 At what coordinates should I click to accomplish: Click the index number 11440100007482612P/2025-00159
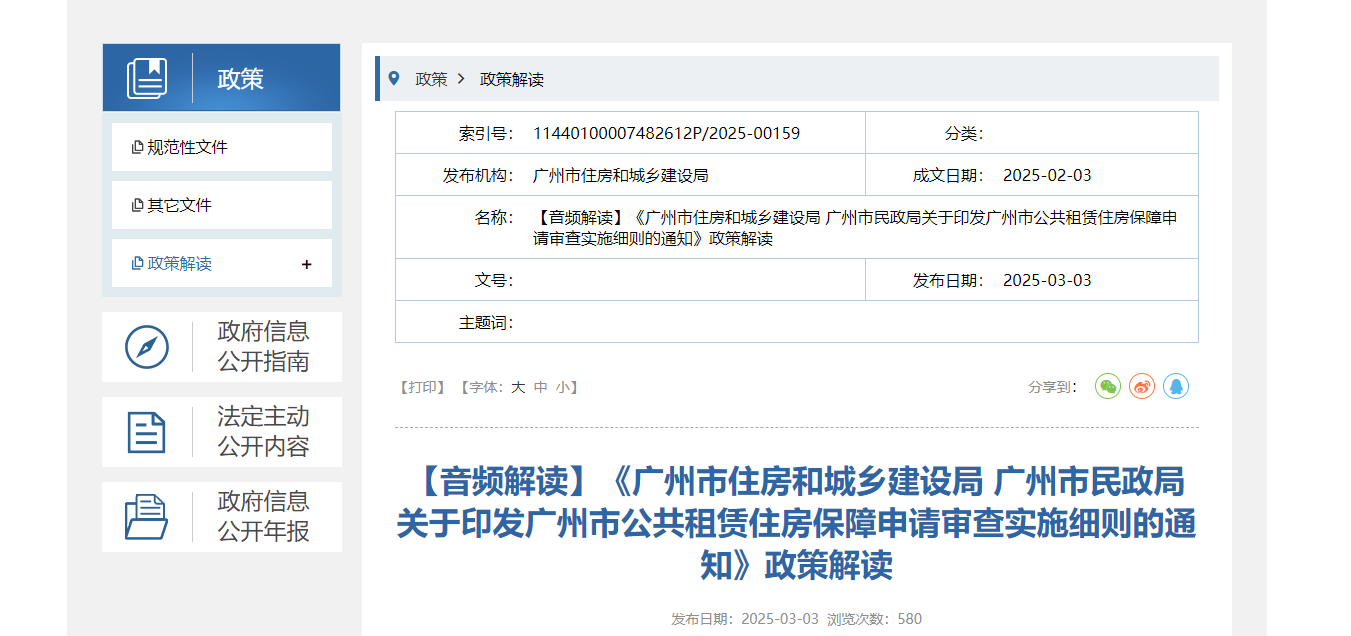click(x=666, y=133)
